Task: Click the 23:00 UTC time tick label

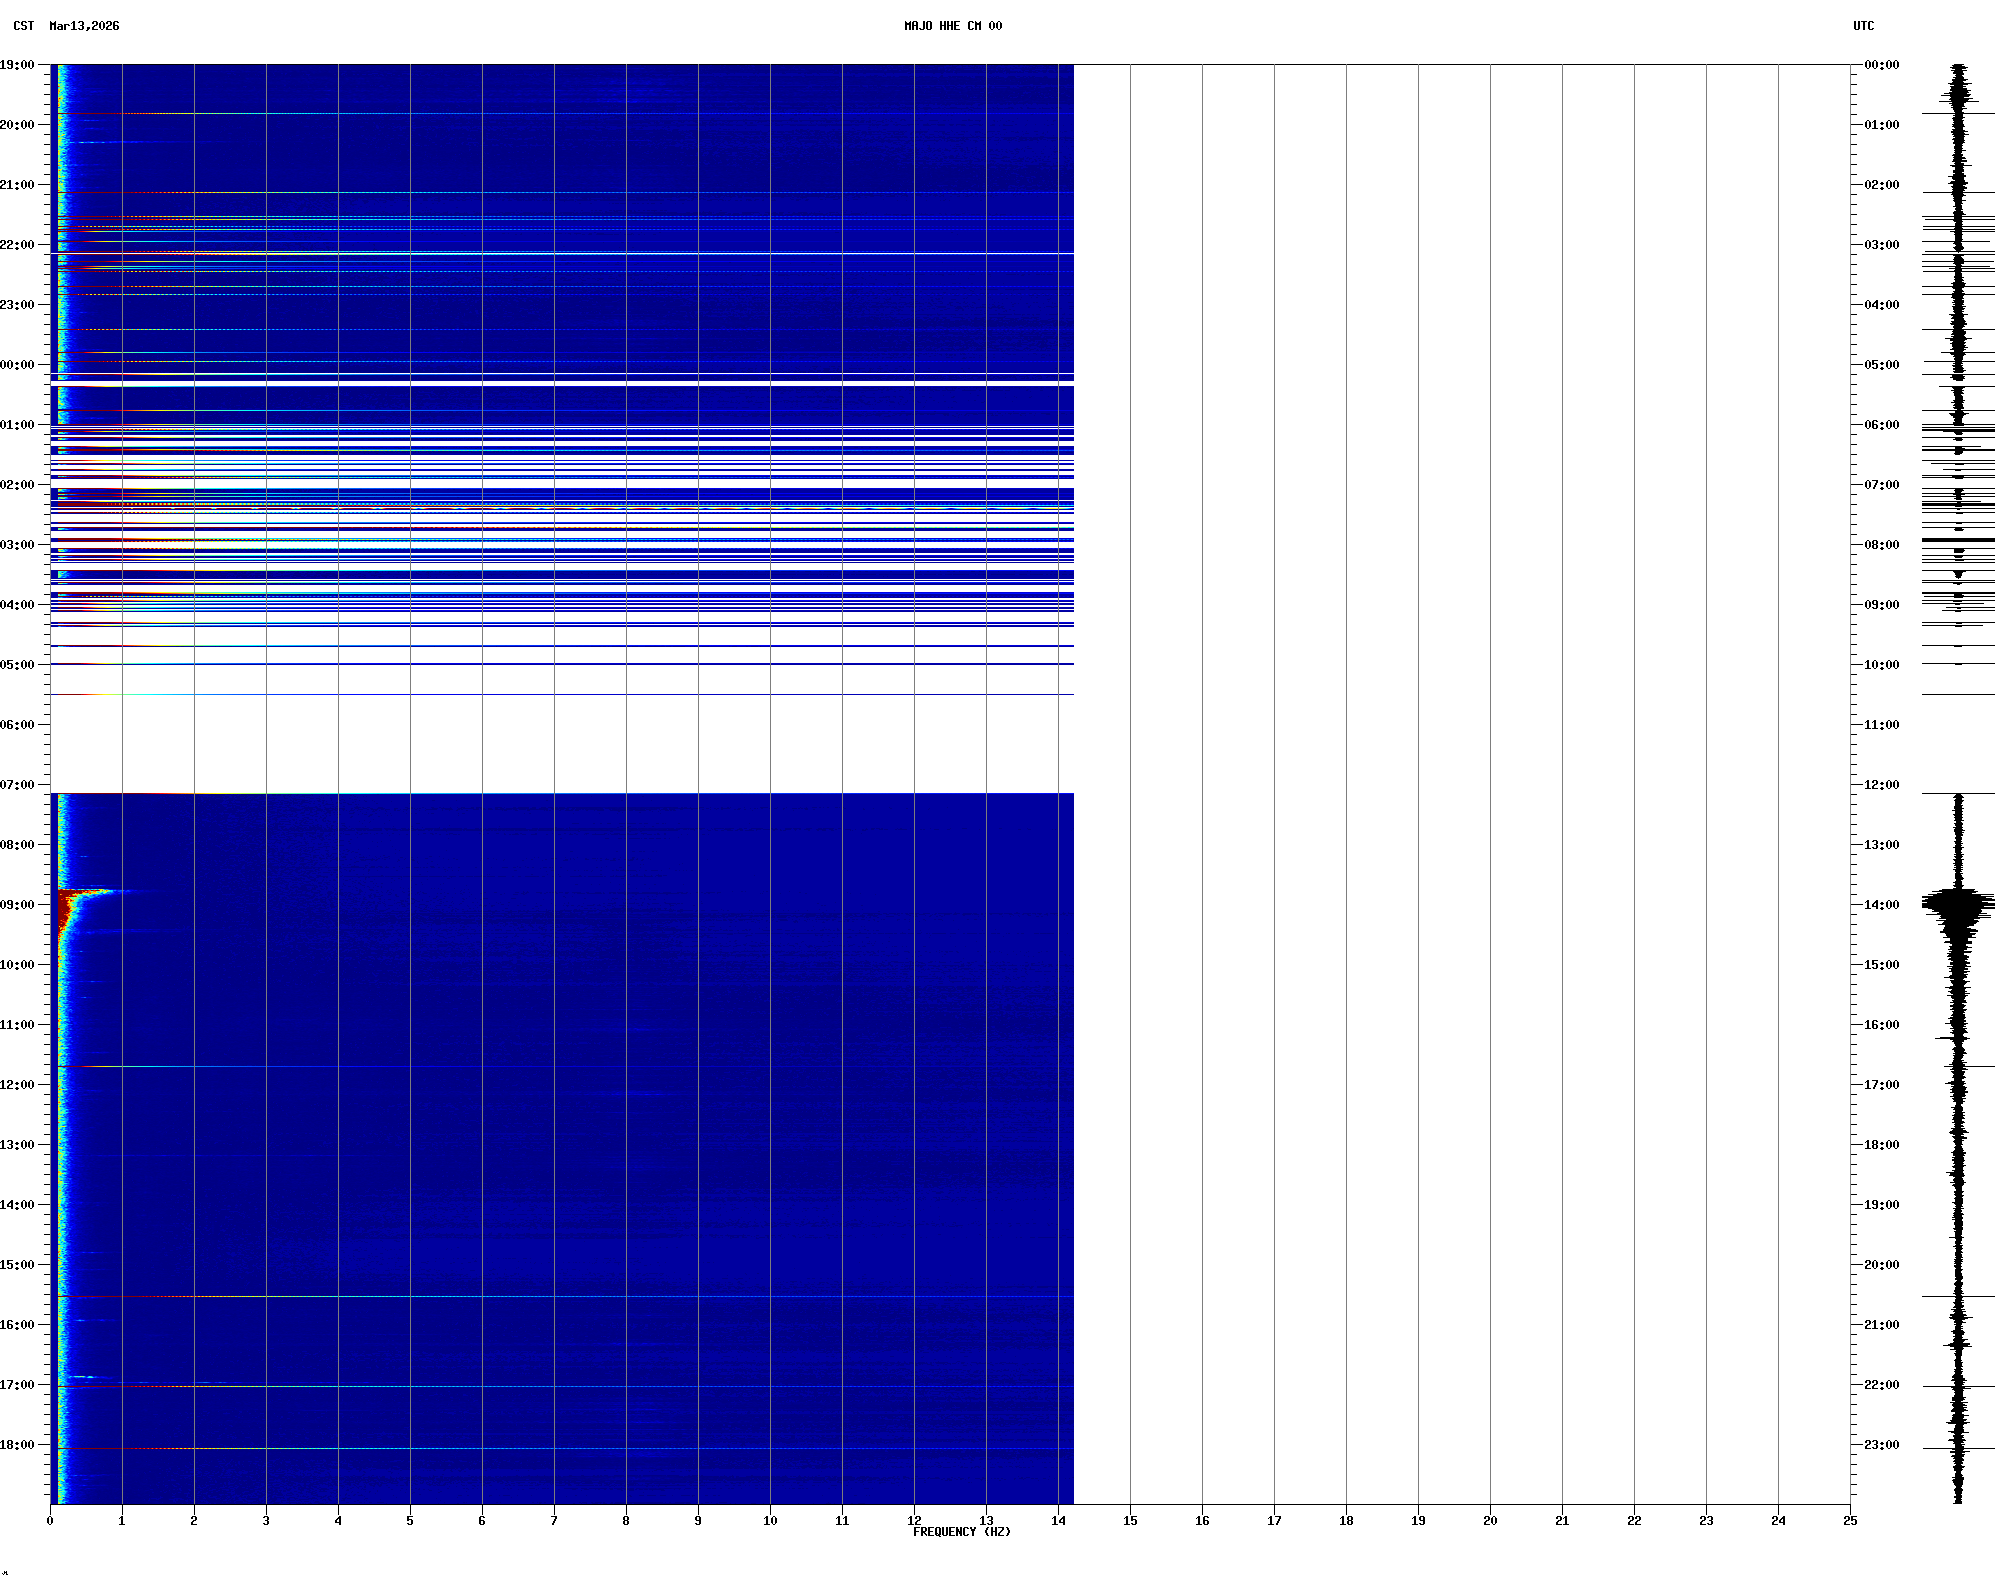Action: tap(1881, 1445)
